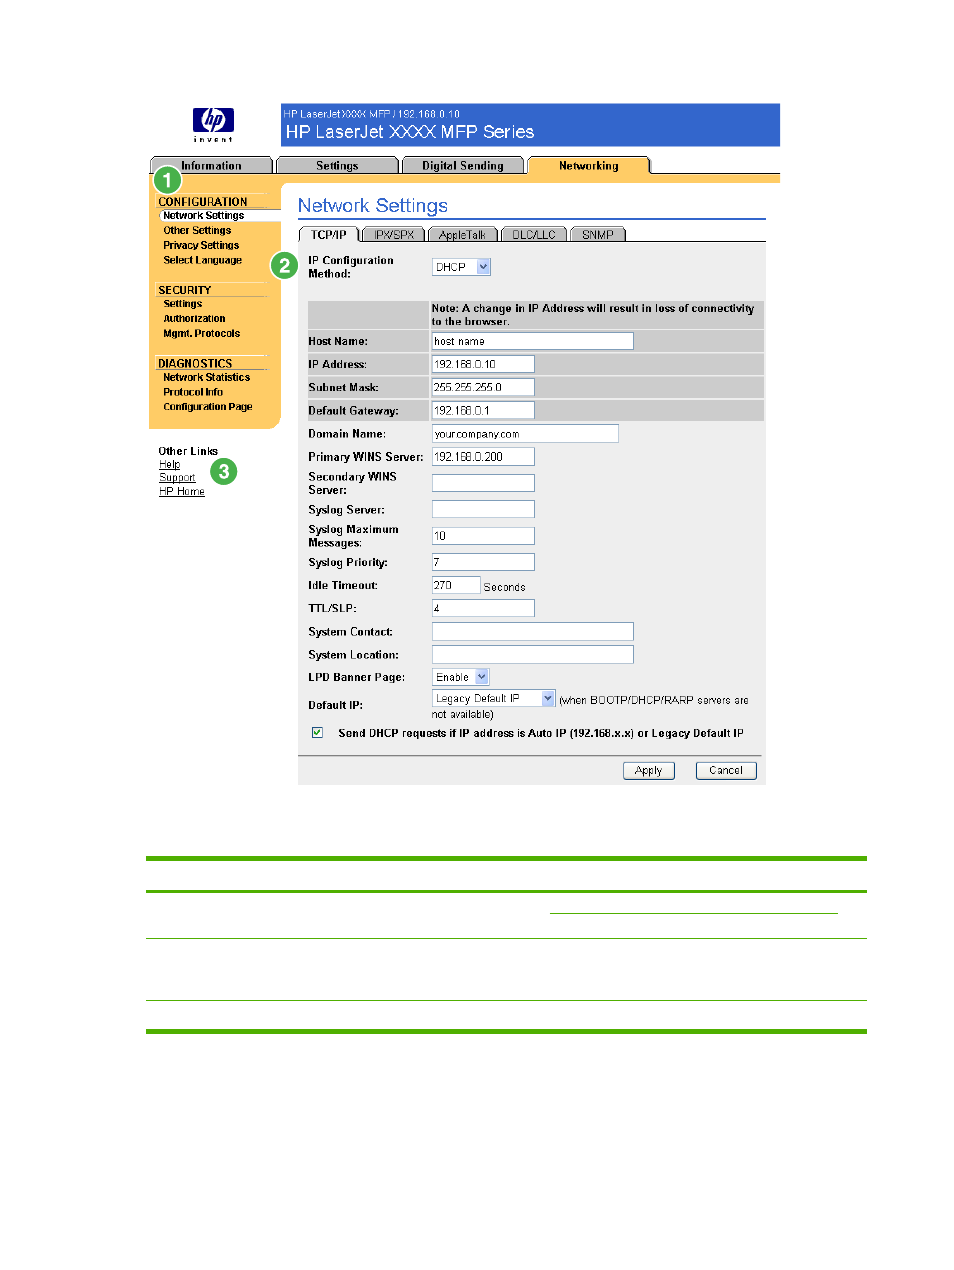Switch to the AppleTalk sub-tab

point(462,235)
